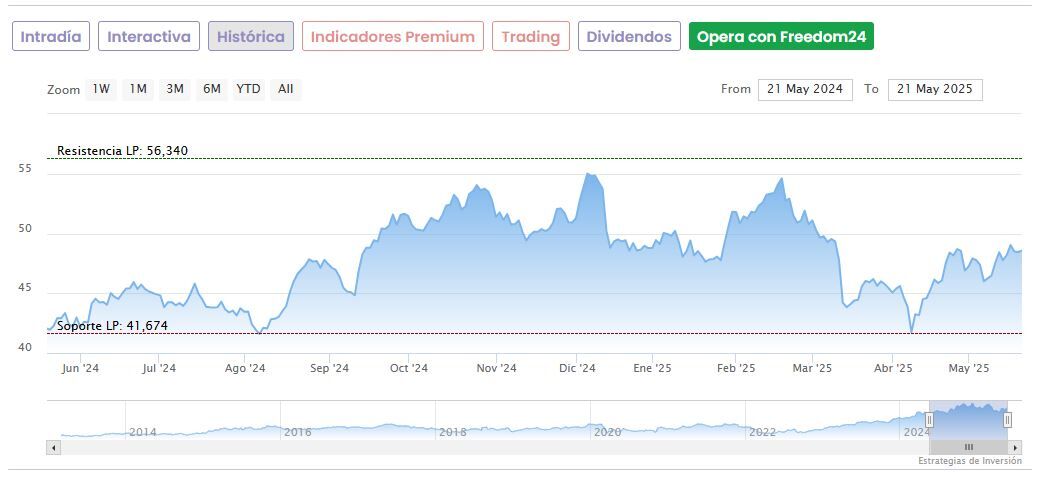The width and height of the screenshot is (1041, 479).
Task: Switch to the Intradía tab
Action: tap(51, 37)
